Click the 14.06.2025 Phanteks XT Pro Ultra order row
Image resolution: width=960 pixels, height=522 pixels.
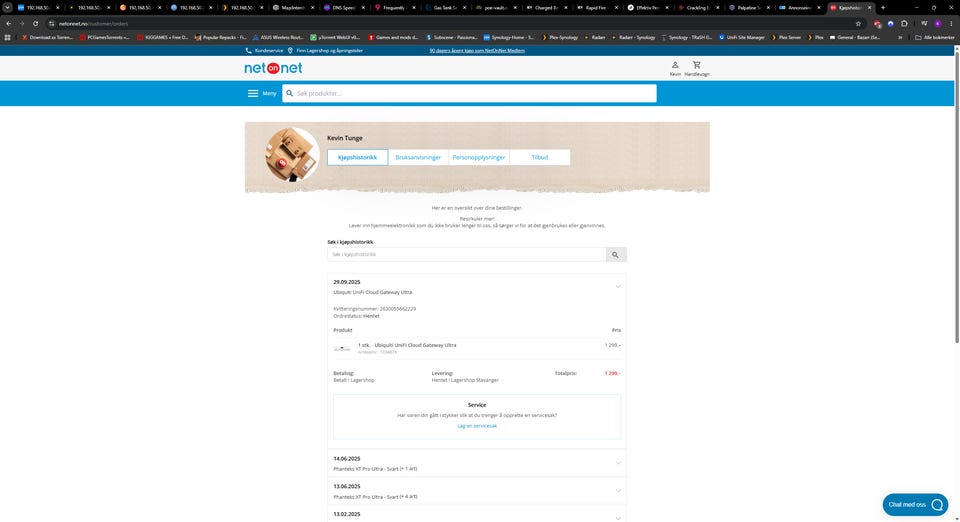477,463
